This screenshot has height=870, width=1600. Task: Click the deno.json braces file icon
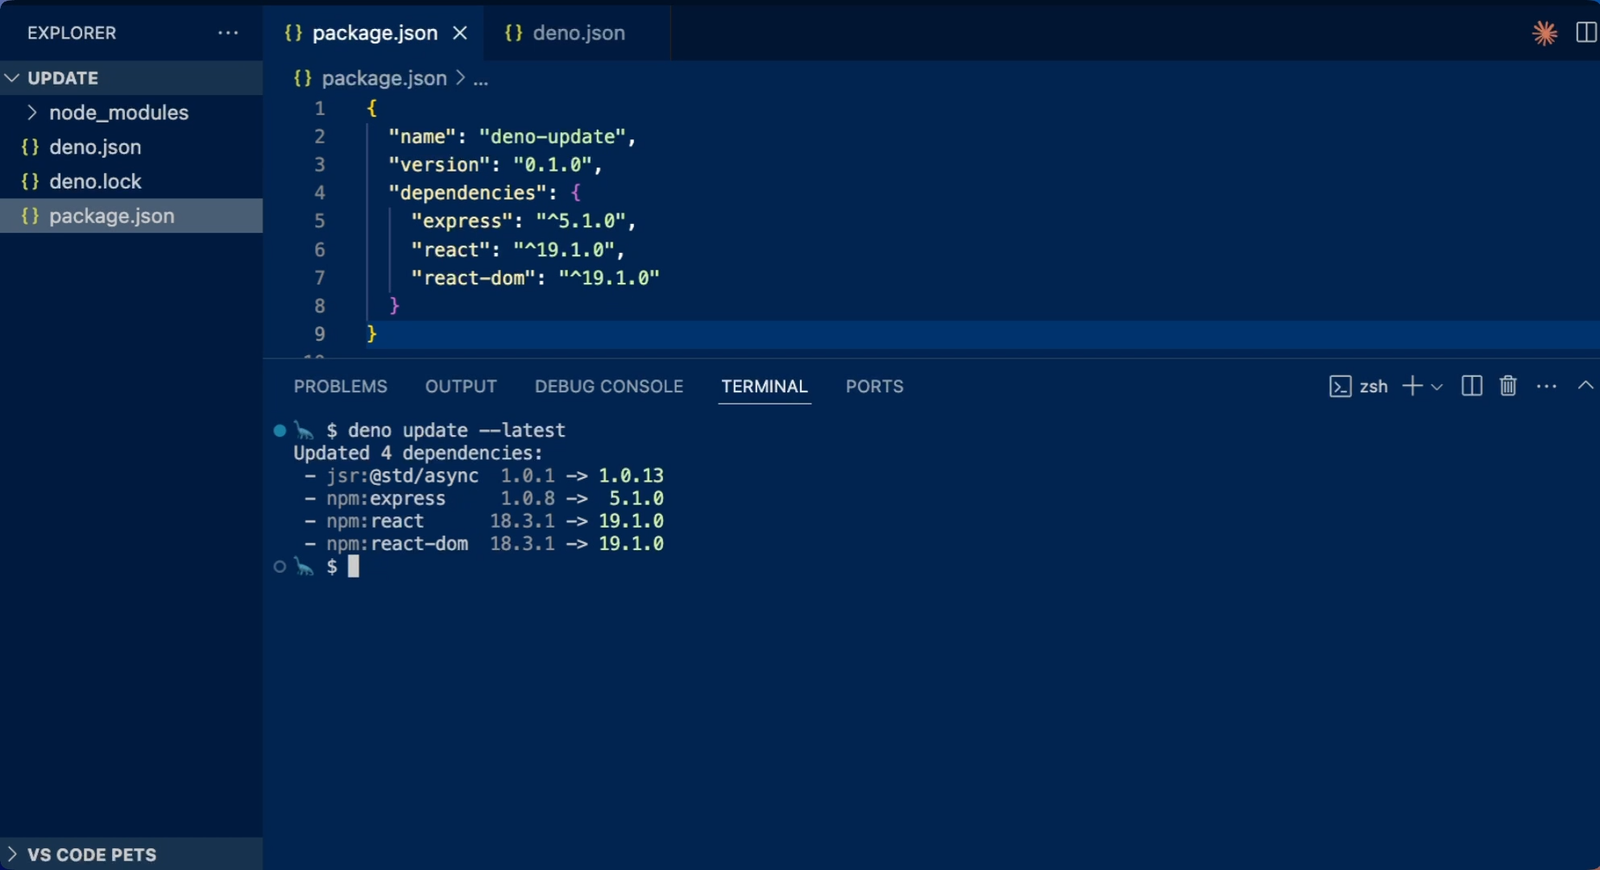[x=30, y=147]
